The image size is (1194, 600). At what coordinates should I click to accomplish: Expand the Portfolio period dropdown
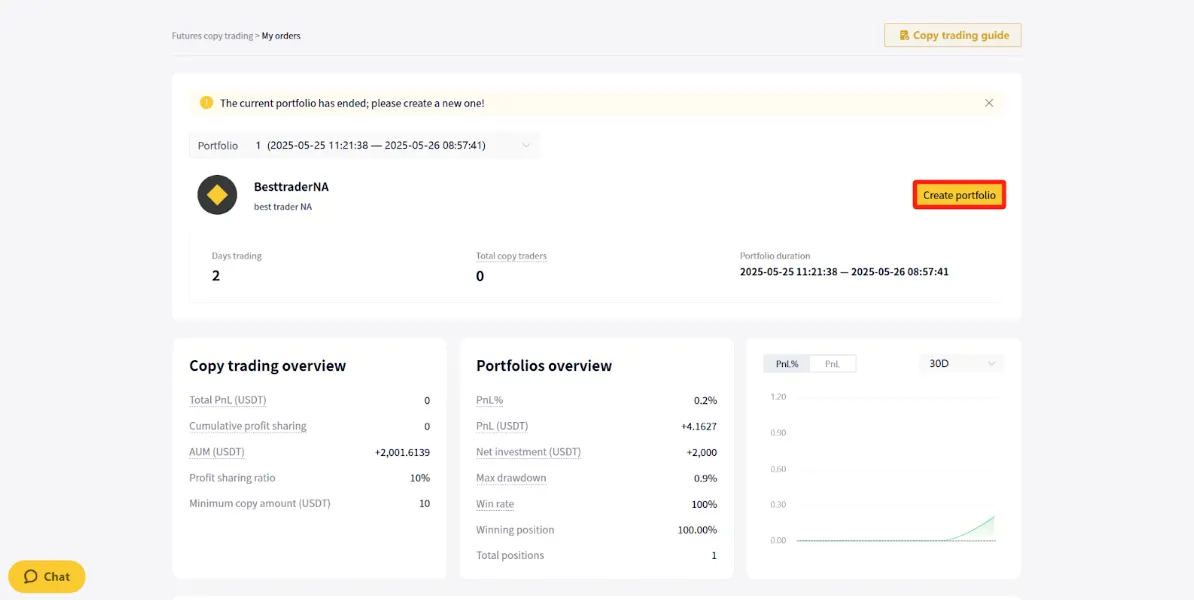coord(364,145)
